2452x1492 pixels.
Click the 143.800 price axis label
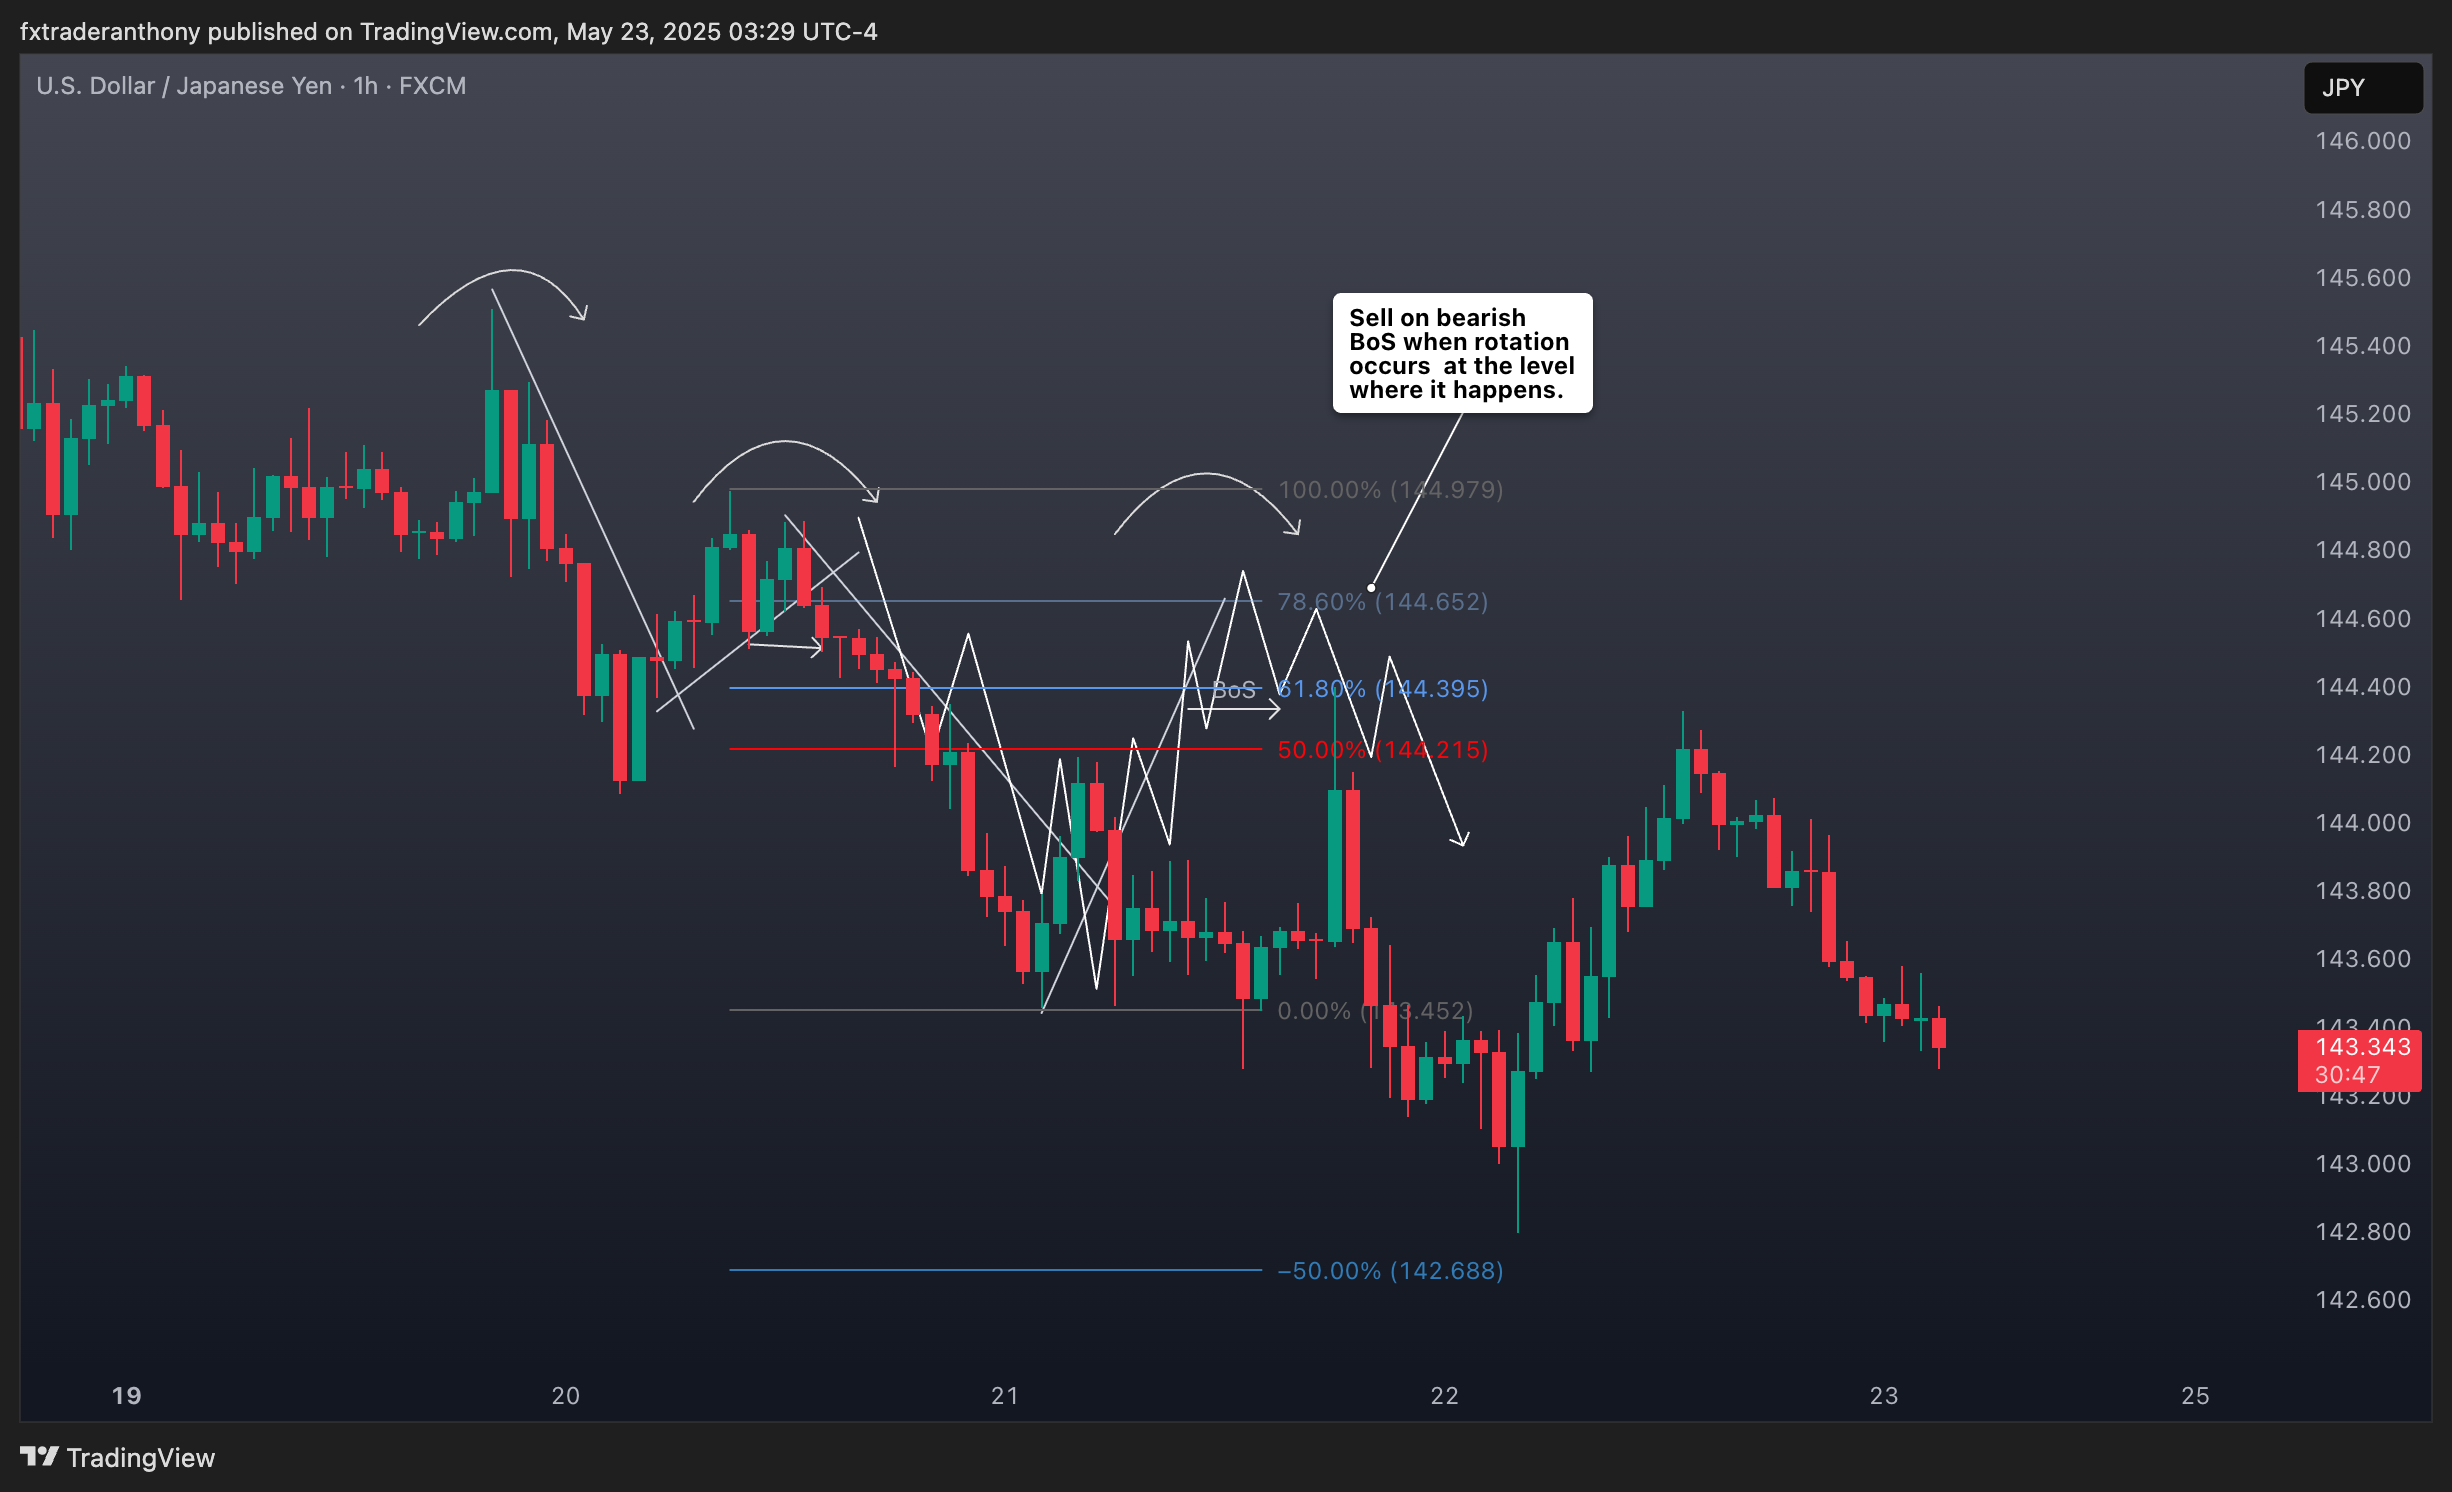click(2363, 891)
